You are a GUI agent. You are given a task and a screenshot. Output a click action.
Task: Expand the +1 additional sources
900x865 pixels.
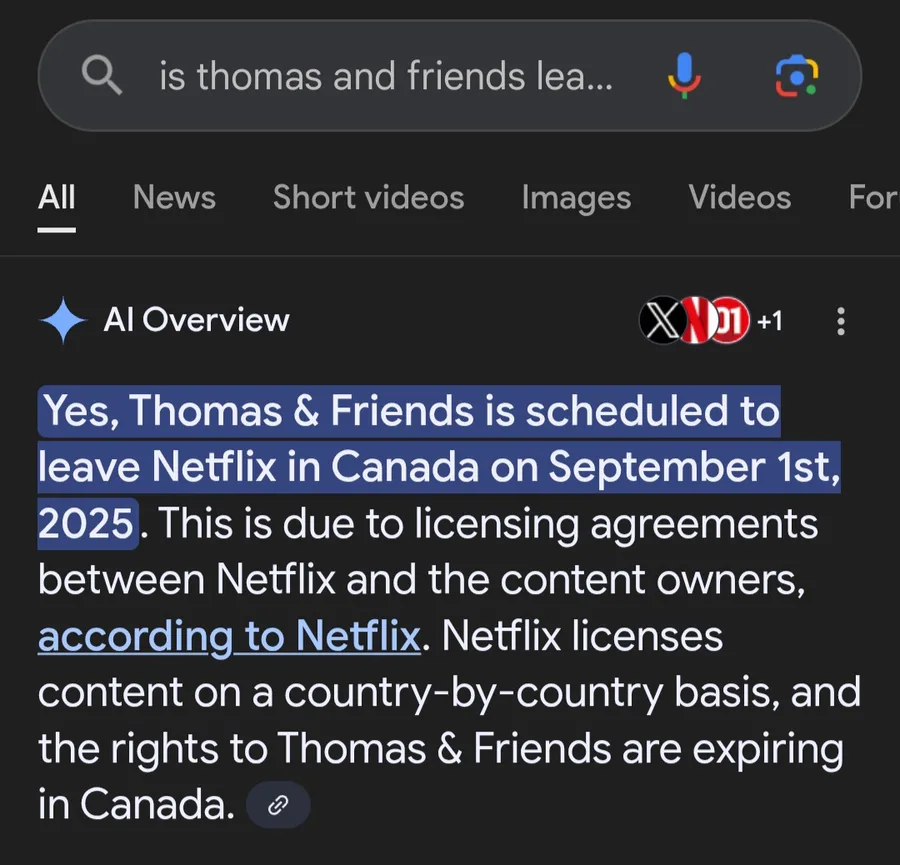tap(770, 321)
